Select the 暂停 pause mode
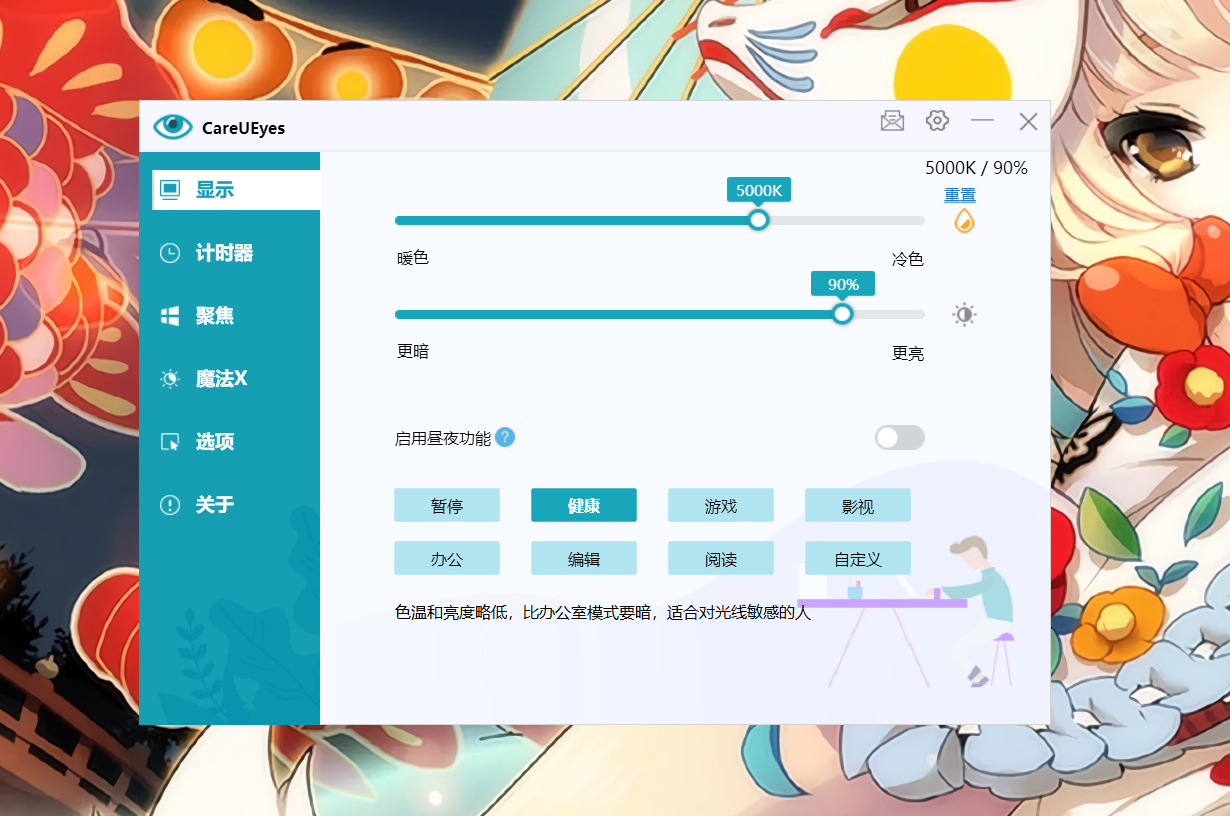Screen dimensions: 1230x816 (447, 505)
